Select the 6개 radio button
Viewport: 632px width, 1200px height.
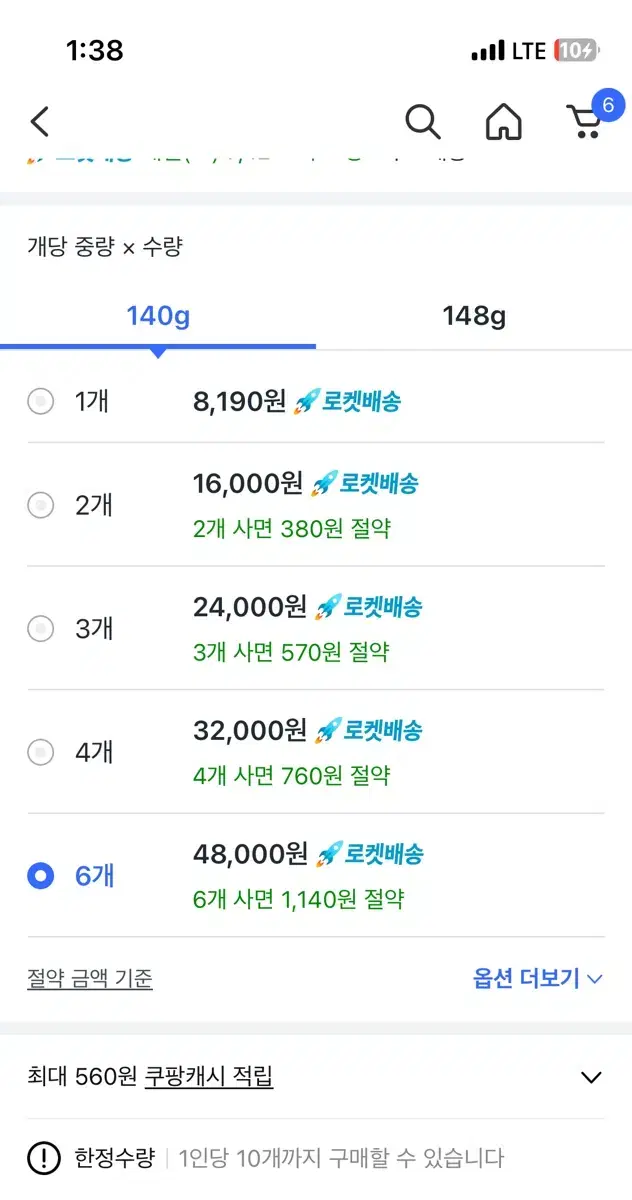click(40, 876)
